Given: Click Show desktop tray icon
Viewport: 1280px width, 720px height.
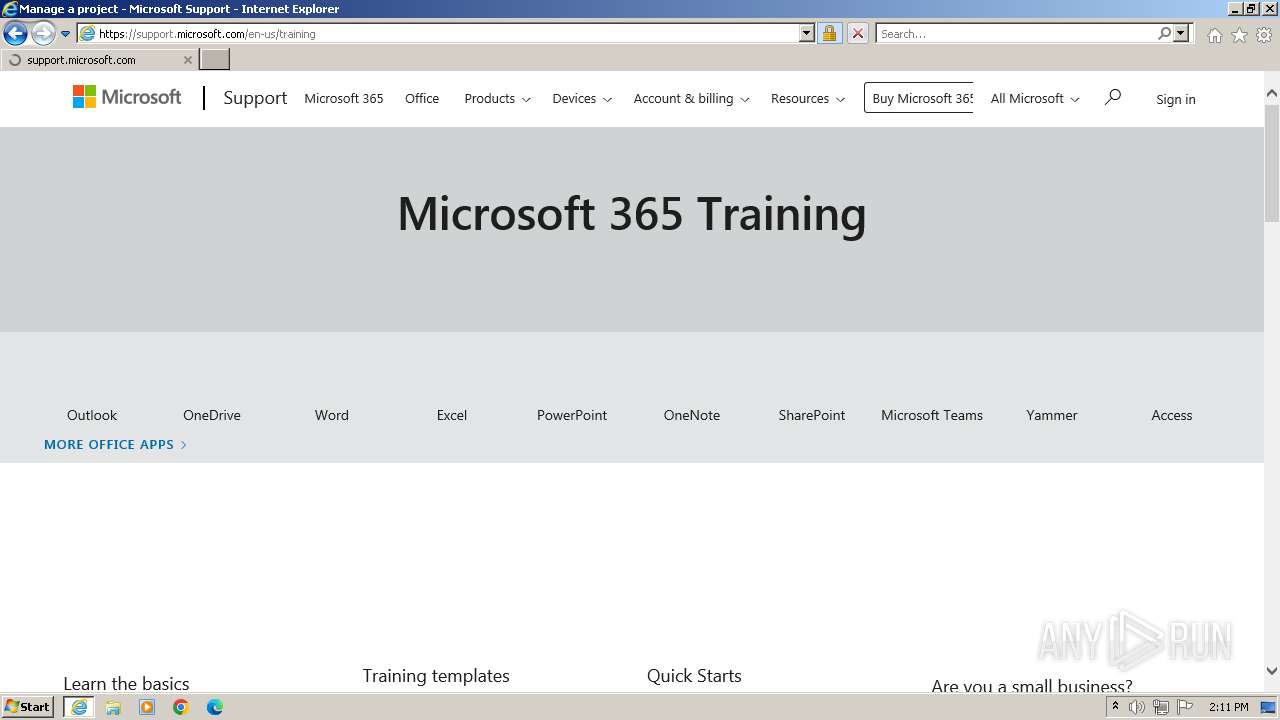Looking at the screenshot, I should (1269, 707).
